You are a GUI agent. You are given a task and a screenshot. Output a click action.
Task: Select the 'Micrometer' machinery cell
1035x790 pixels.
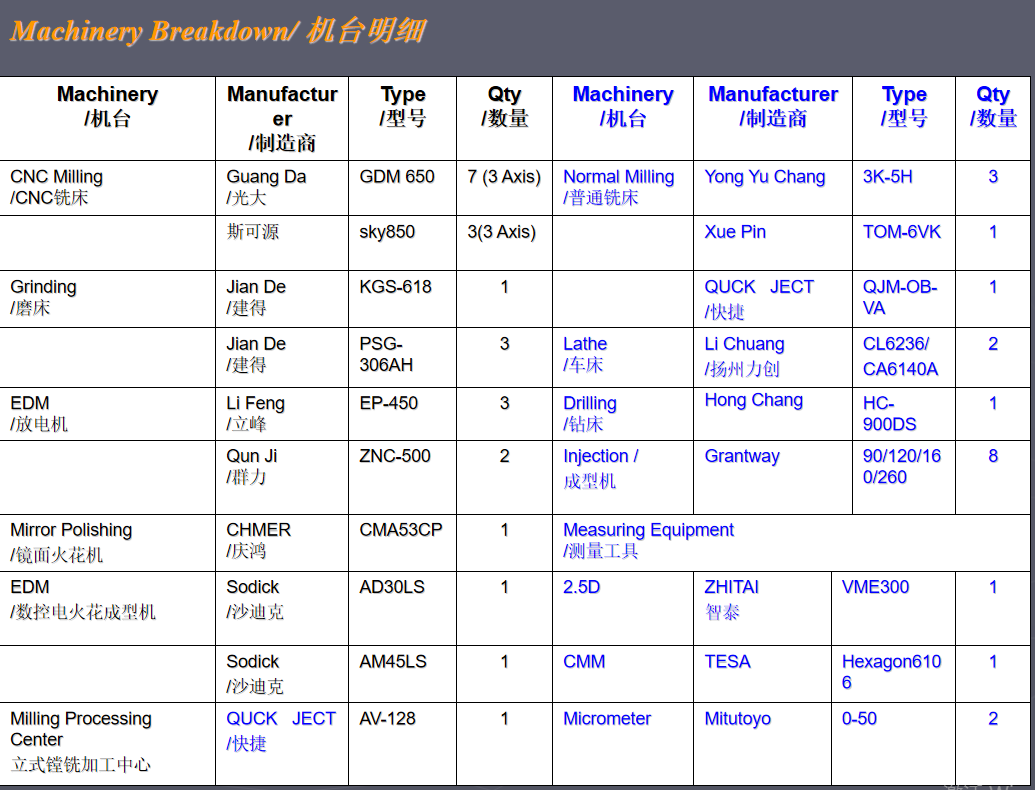pyautogui.click(x=623, y=743)
